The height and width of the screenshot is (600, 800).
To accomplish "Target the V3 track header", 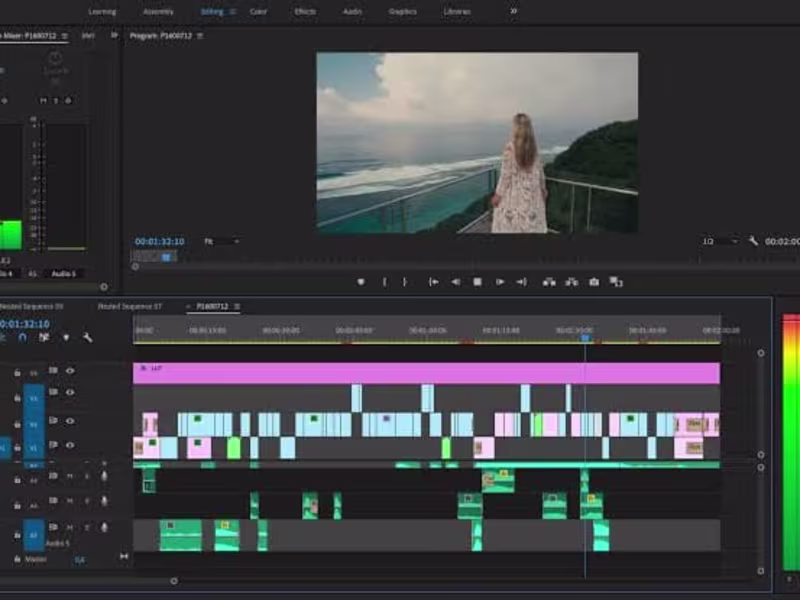I will [x=34, y=398].
